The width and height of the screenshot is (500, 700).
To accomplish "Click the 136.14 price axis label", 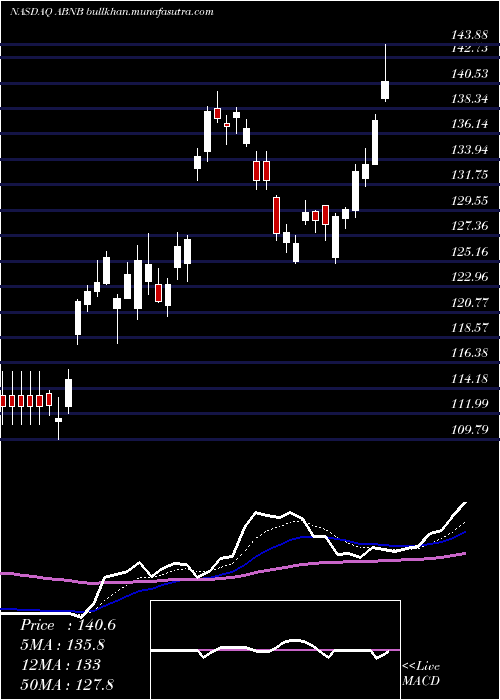I will pos(470,124).
